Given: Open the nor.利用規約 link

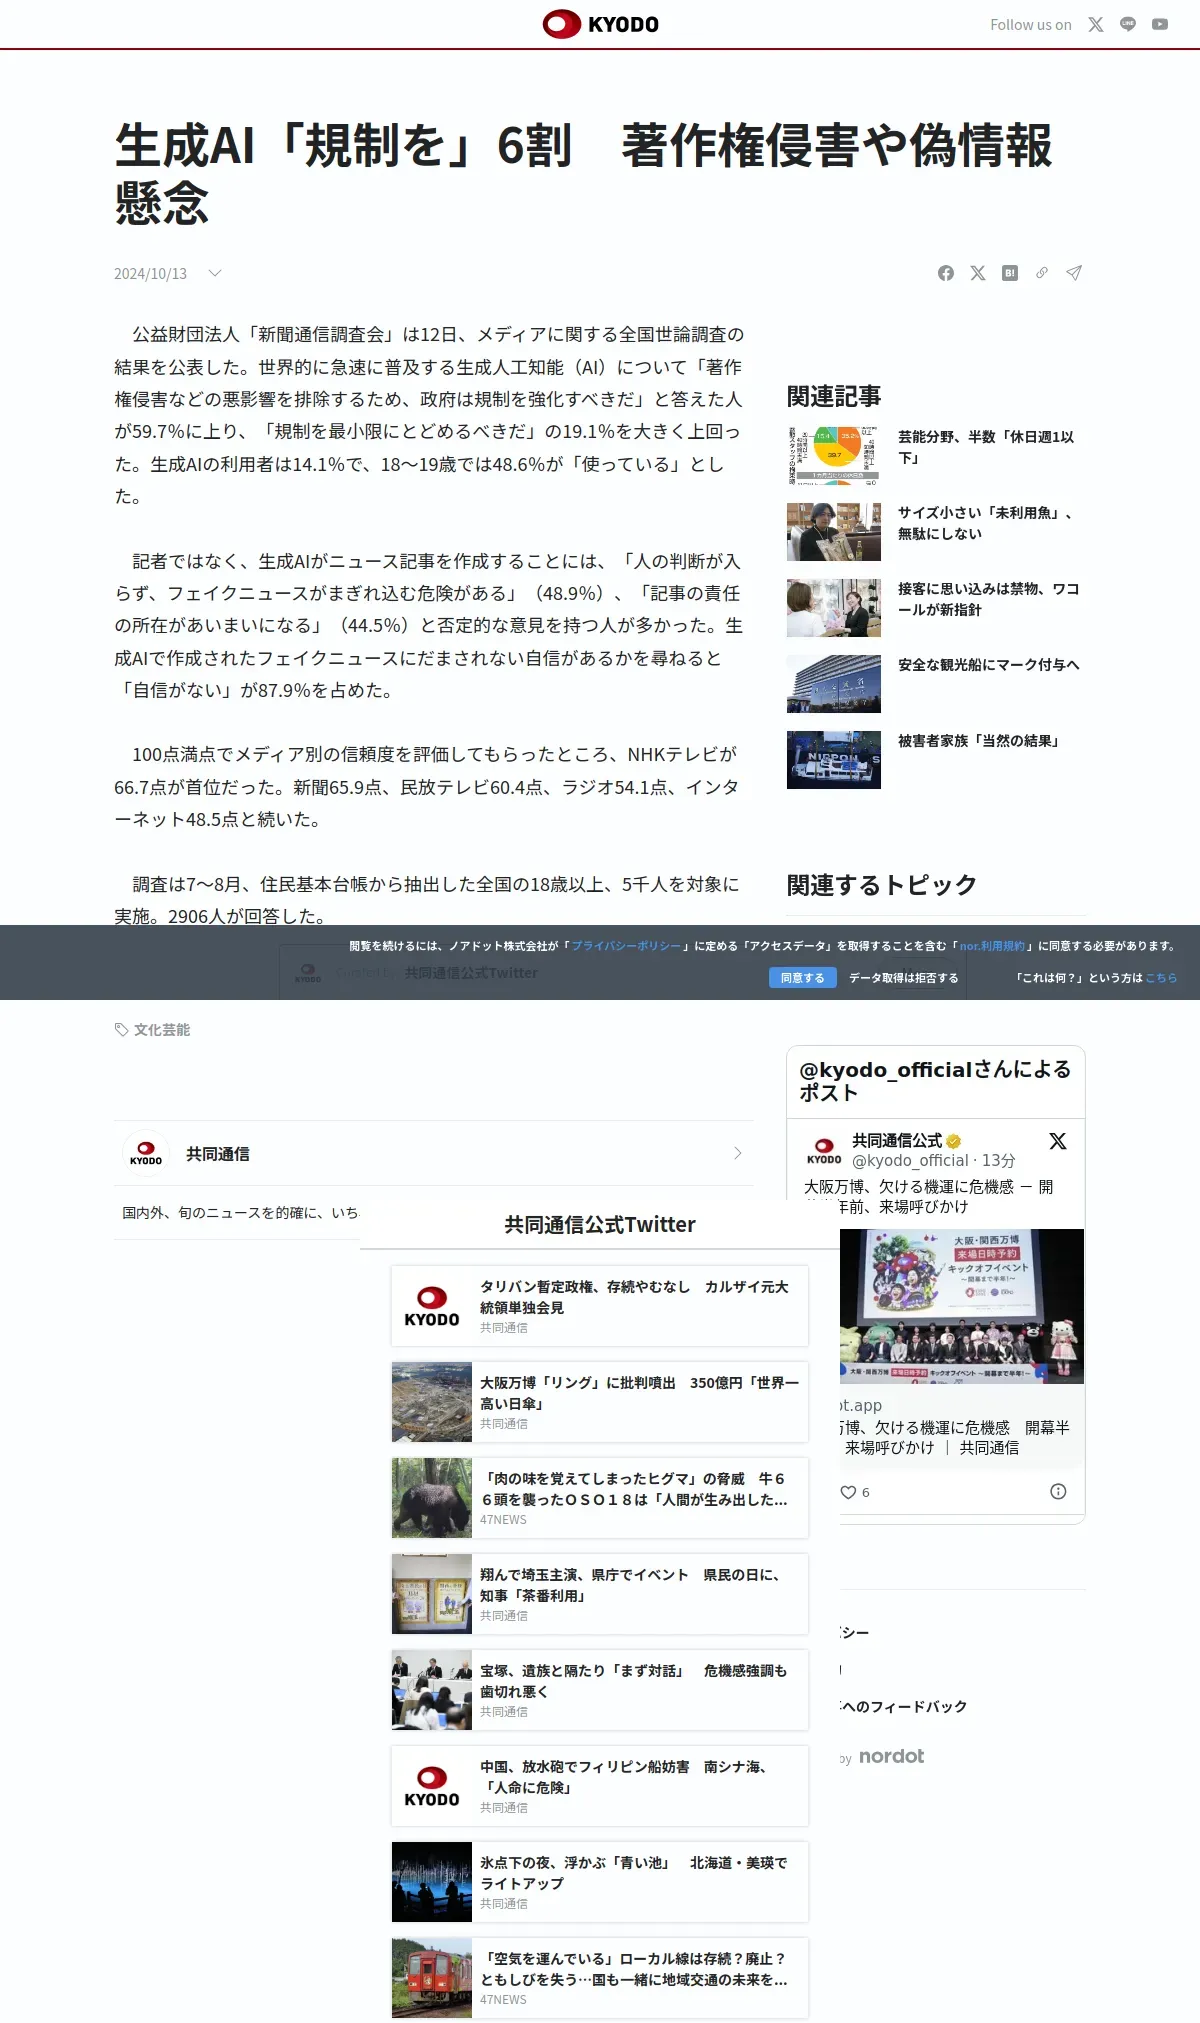Looking at the screenshot, I should coord(992,946).
